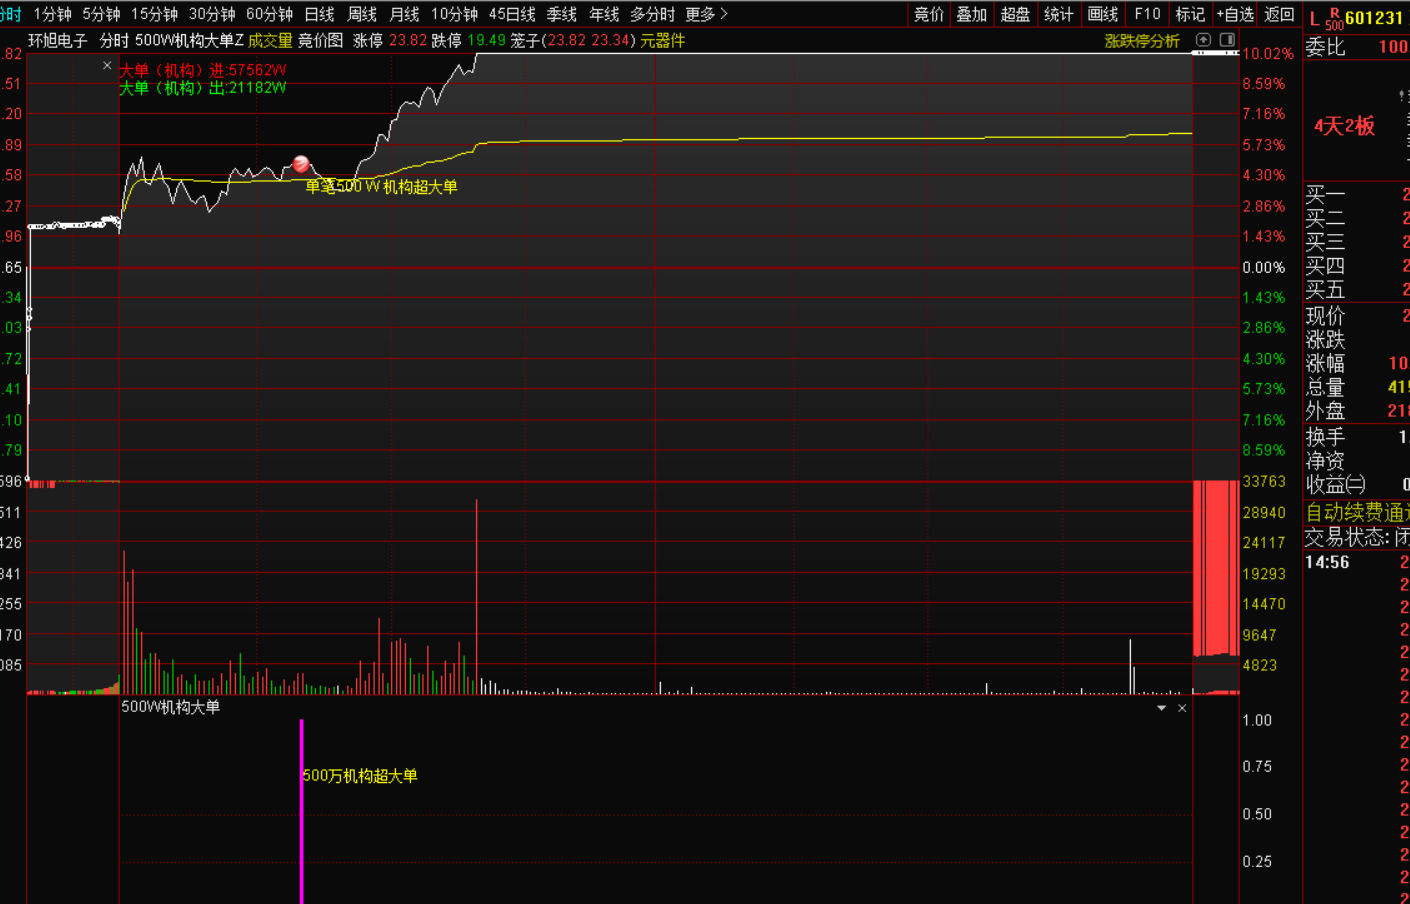Click the 叠加 overlay button
Image resolution: width=1410 pixels, height=904 pixels.
point(971,14)
